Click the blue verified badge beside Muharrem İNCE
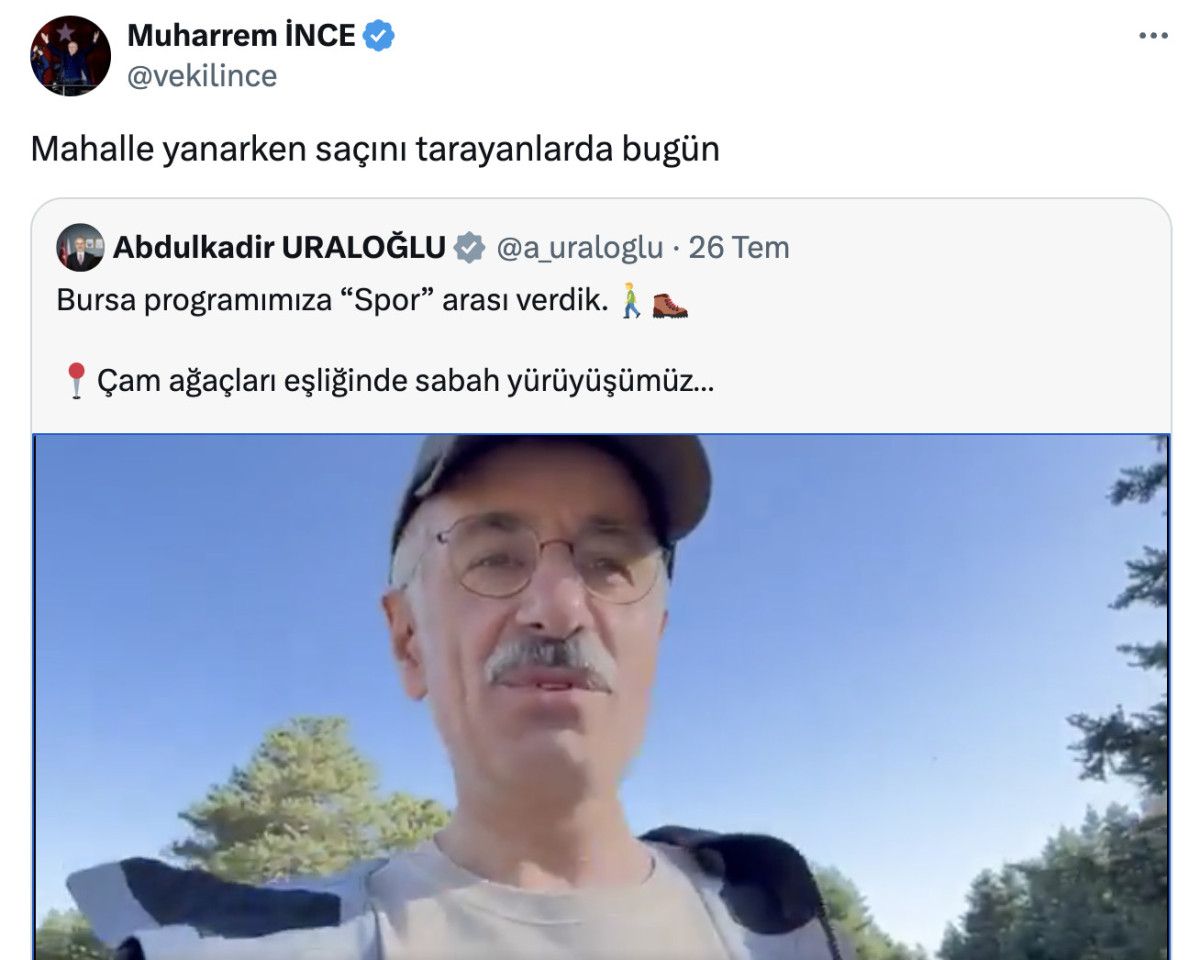The width and height of the screenshot is (1200, 960). [378, 36]
